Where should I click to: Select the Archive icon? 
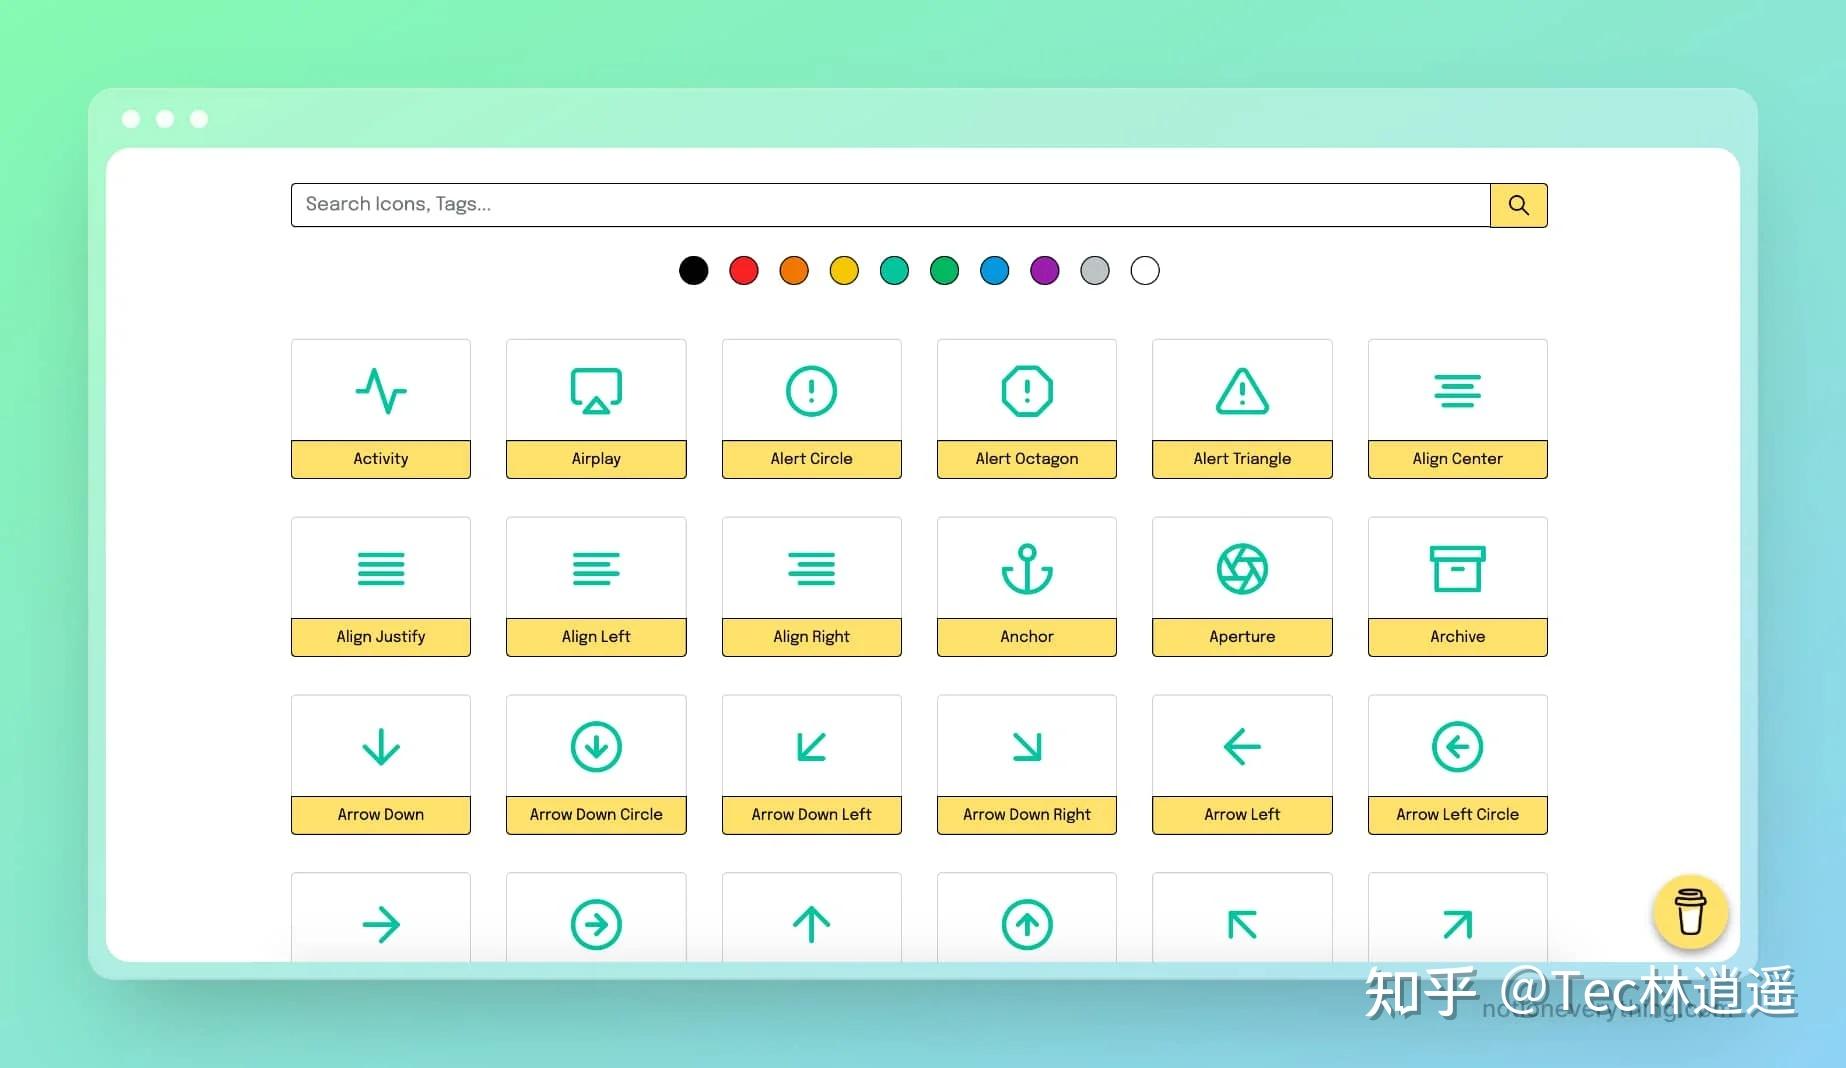[x=1457, y=569]
